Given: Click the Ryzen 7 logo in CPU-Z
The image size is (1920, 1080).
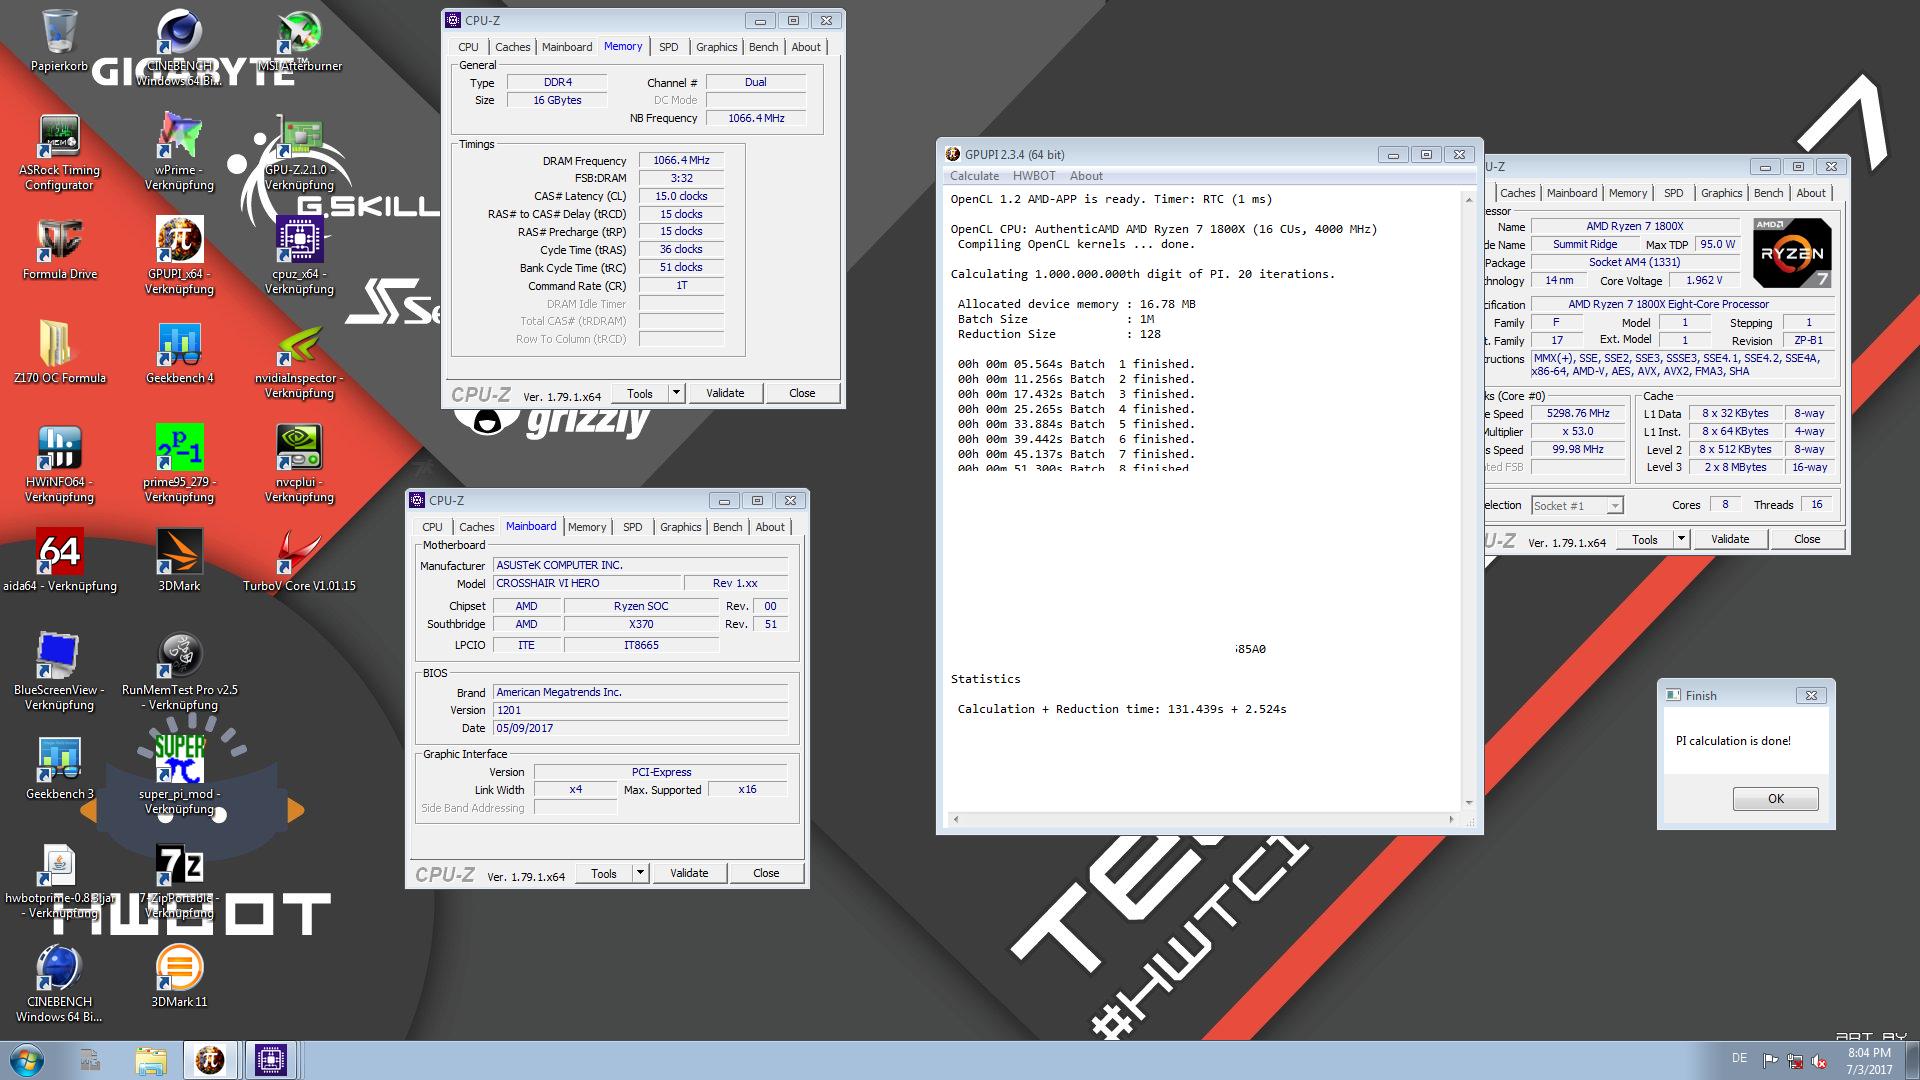Looking at the screenshot, I should tap(1792, 253).
